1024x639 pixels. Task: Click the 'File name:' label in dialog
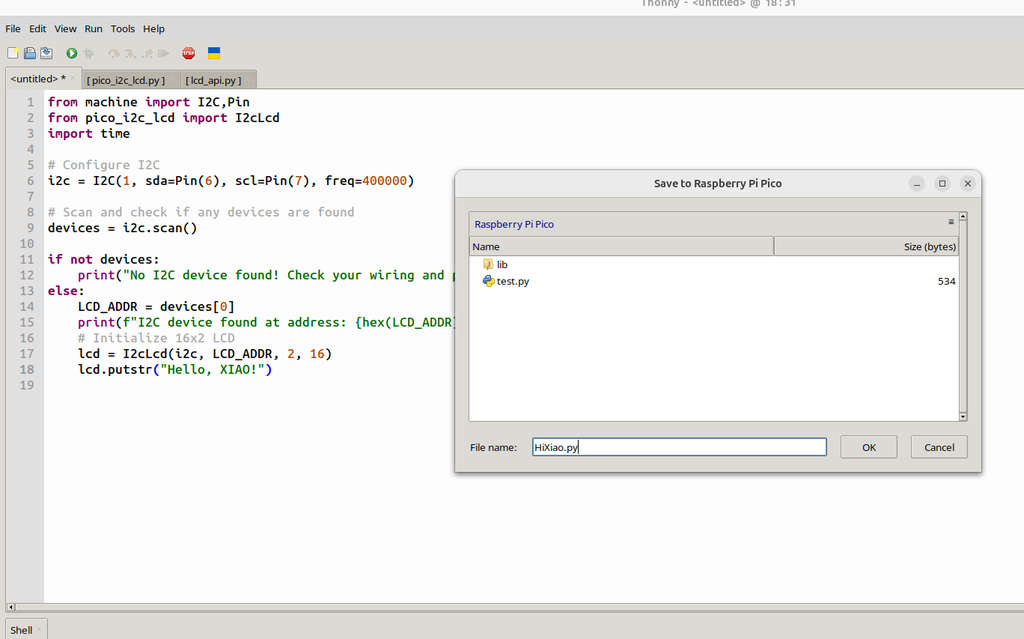[x=493, y=447]
